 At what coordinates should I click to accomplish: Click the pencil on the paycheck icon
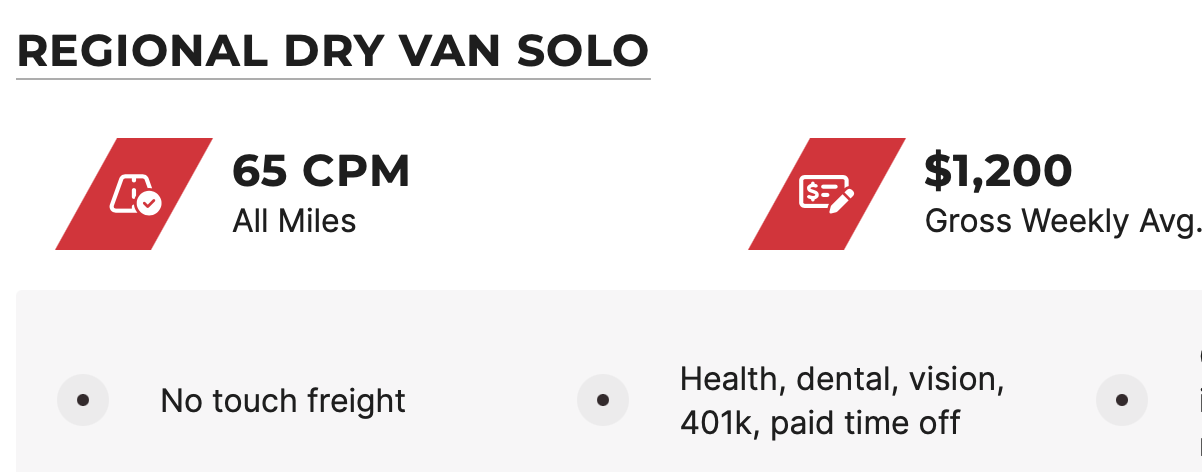point(841,197)
